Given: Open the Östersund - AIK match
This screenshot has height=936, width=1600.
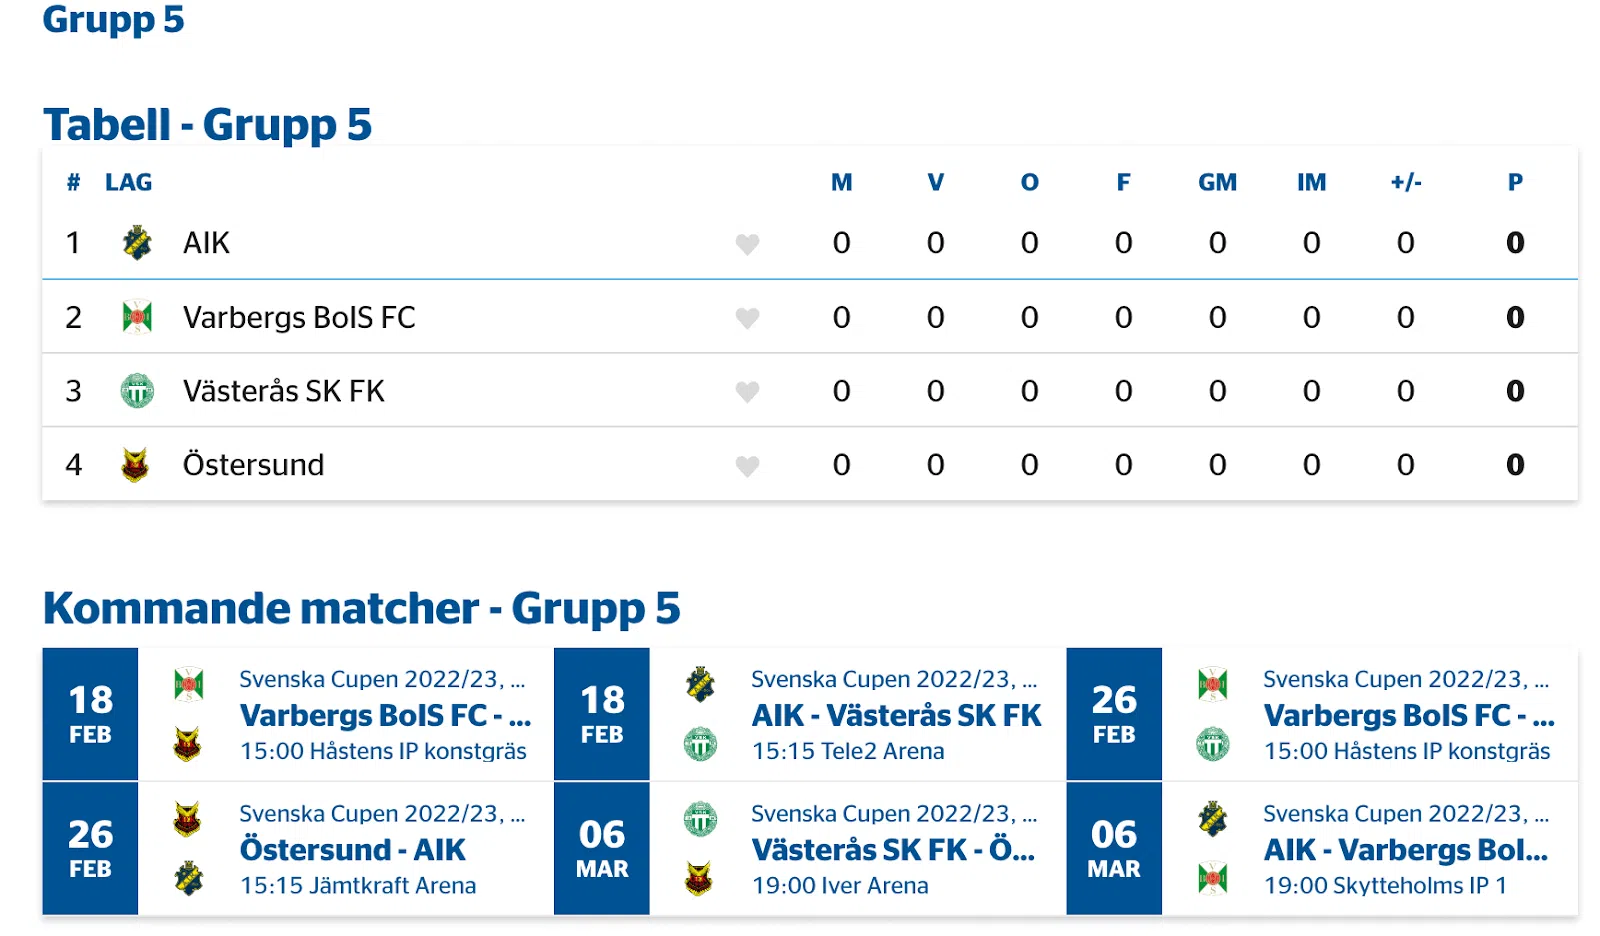Looking at the screenshot, I should 352,850.
